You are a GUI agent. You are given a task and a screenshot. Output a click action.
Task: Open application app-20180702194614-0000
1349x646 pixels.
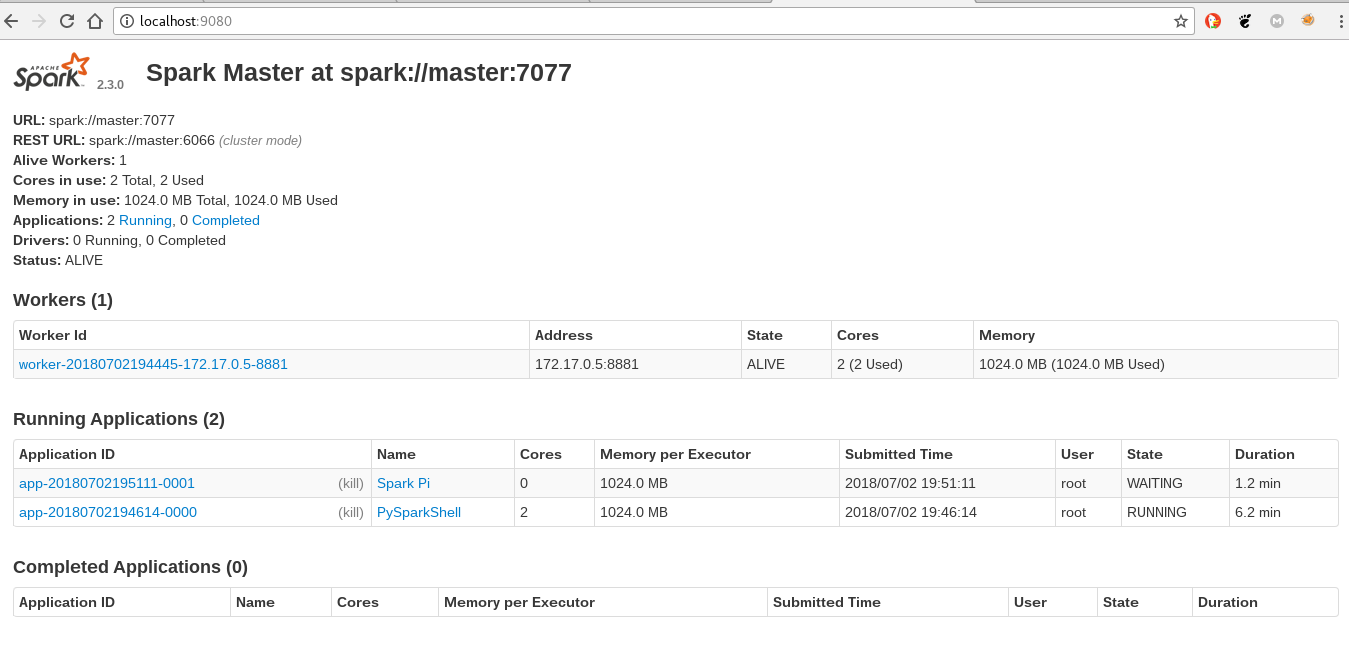point(108,512)
